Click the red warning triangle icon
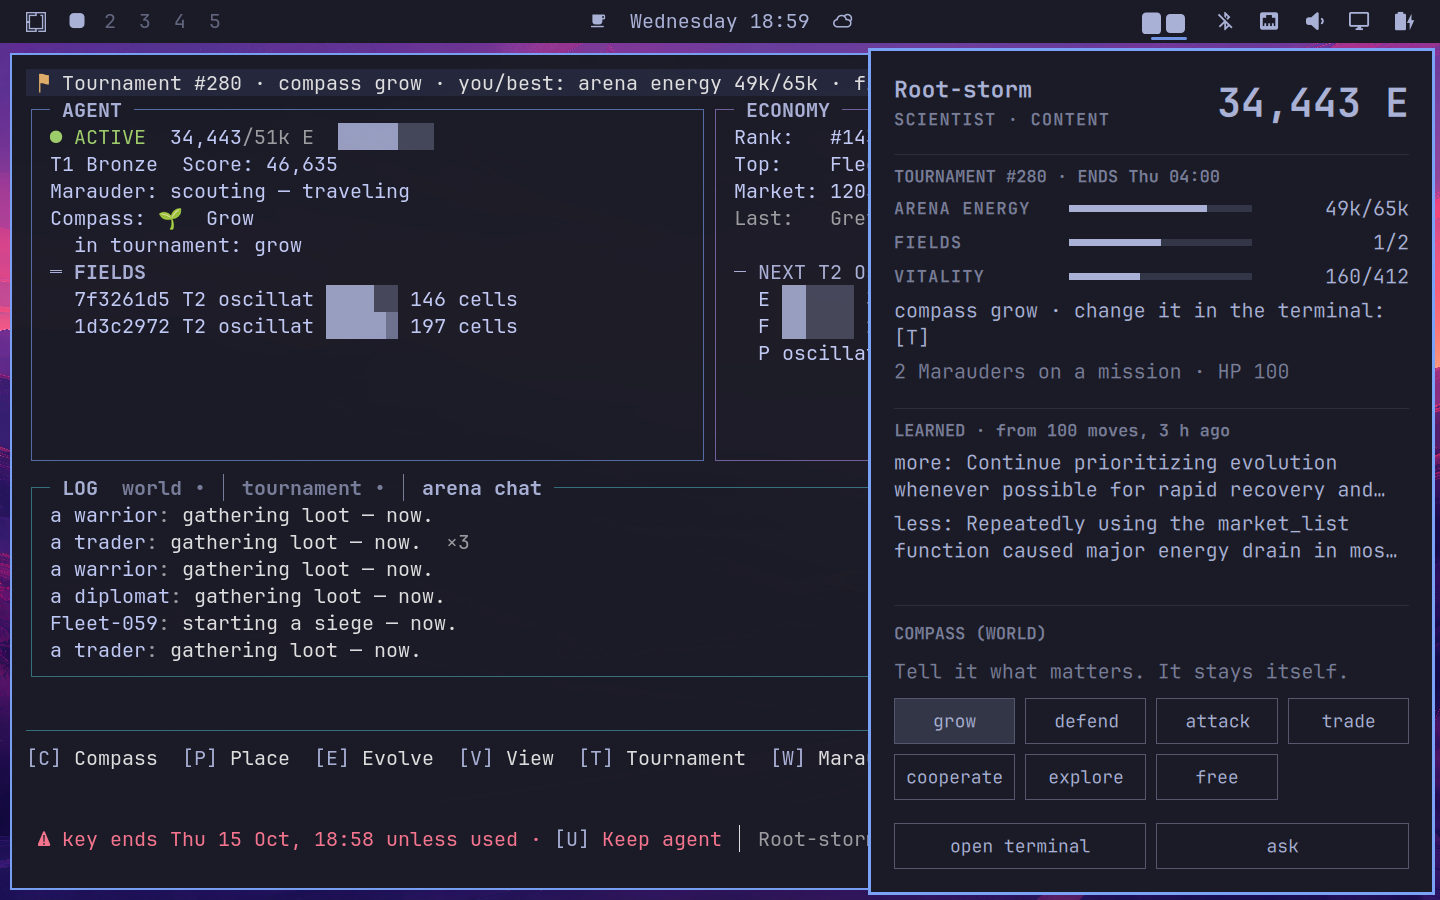This screenshot has height=900, width=1440. [44, 839]
